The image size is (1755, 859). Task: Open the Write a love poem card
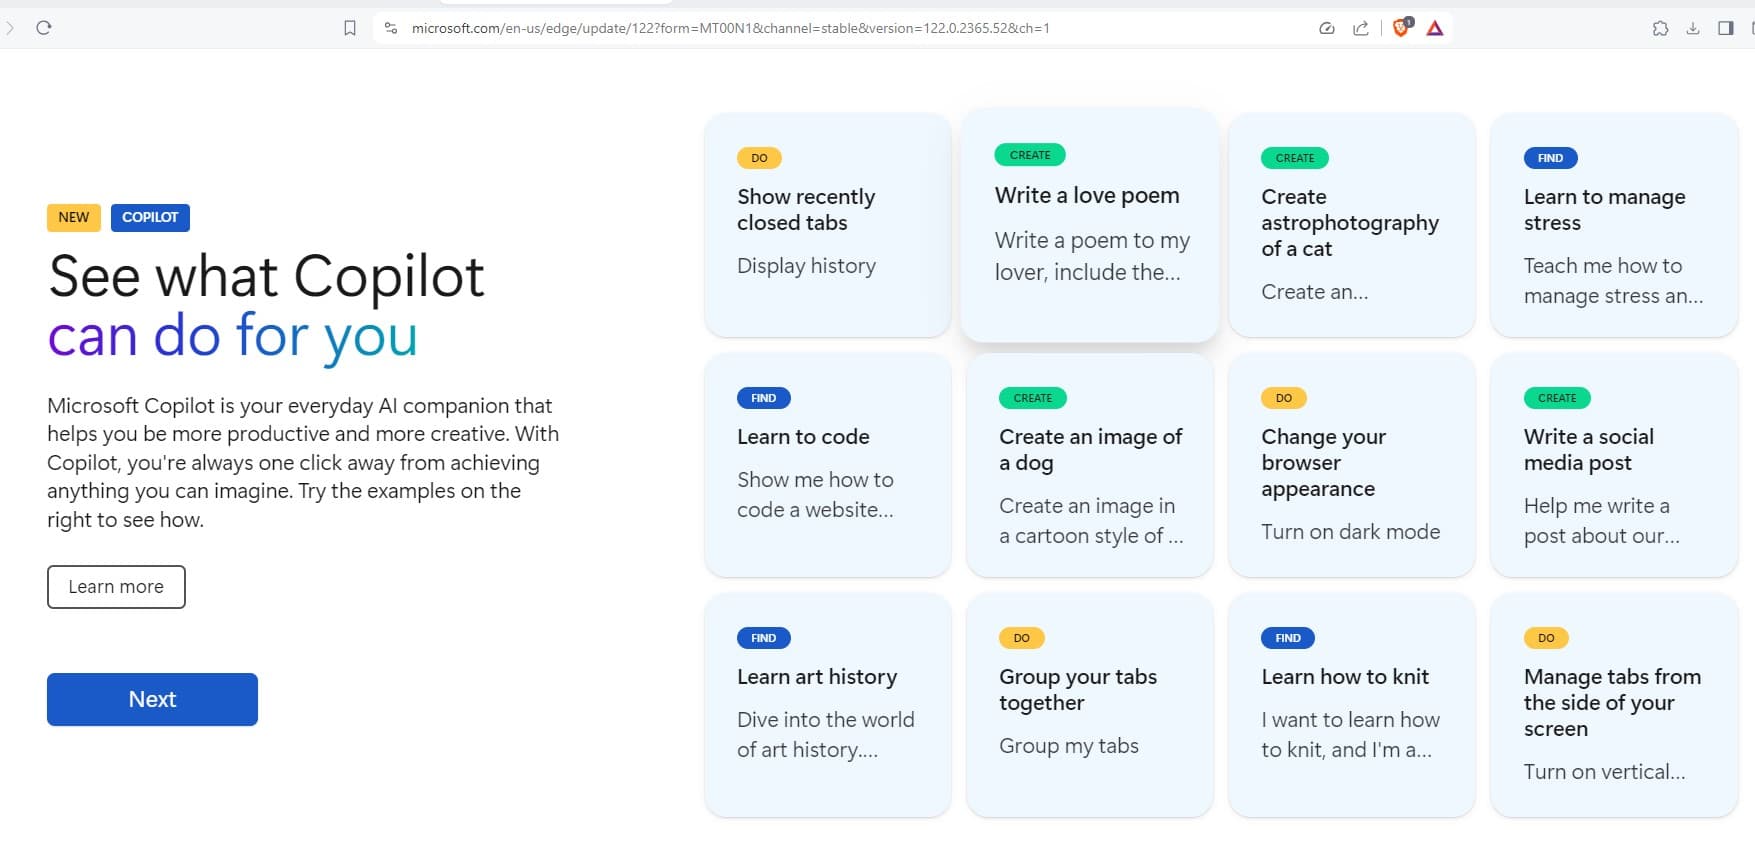[x=1089, y=224]
